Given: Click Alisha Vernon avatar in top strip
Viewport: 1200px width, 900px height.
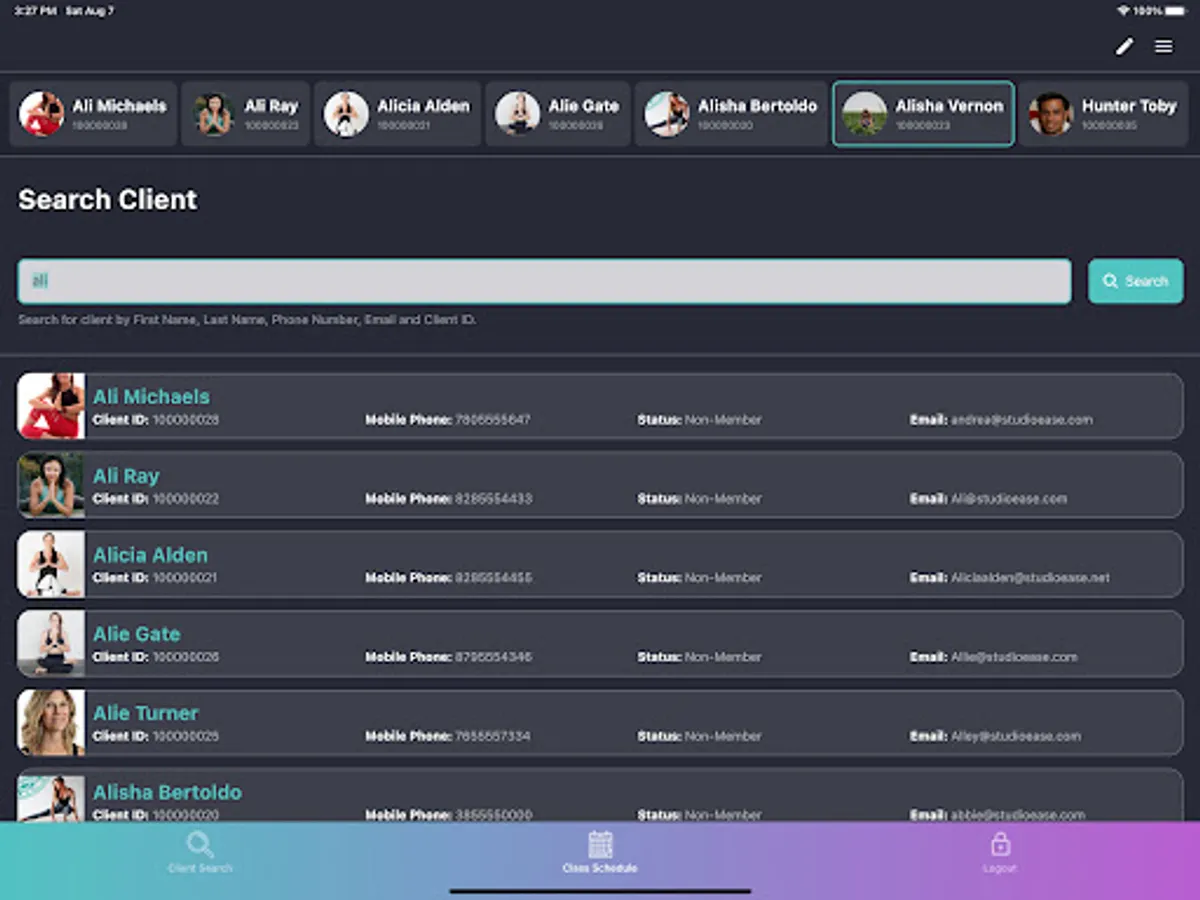Looking at the screenshot, I should [x=865, y=114].
